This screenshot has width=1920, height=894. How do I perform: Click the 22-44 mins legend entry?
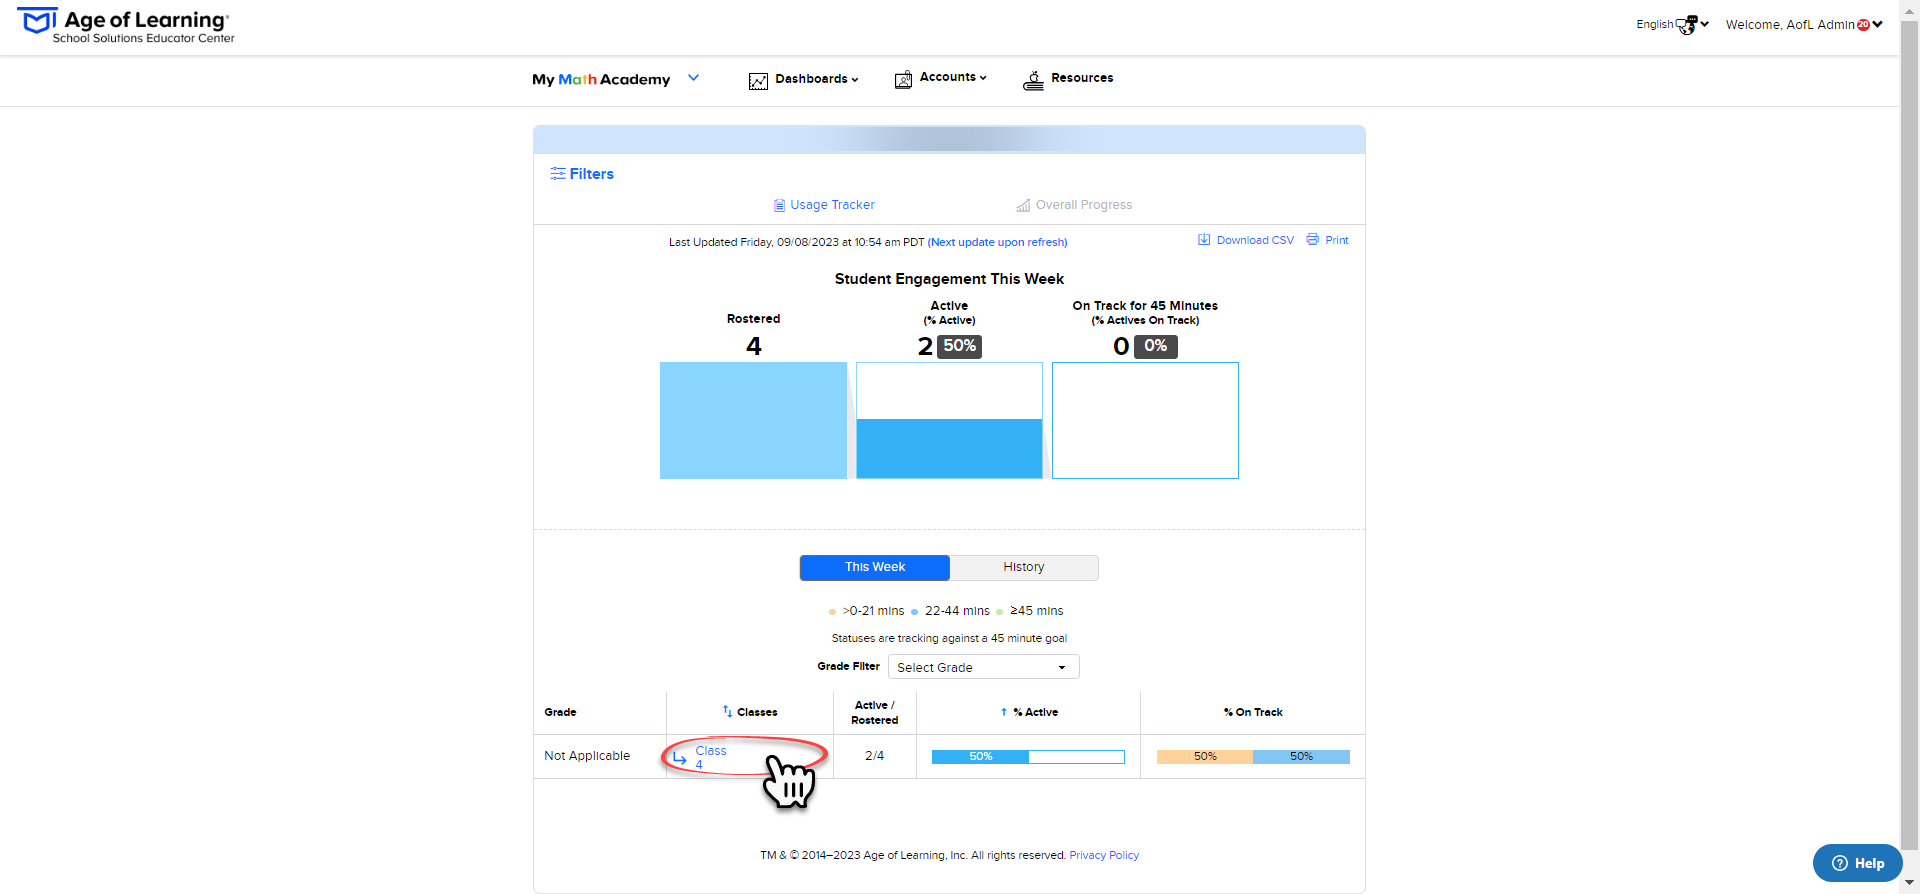pos(950,611)
